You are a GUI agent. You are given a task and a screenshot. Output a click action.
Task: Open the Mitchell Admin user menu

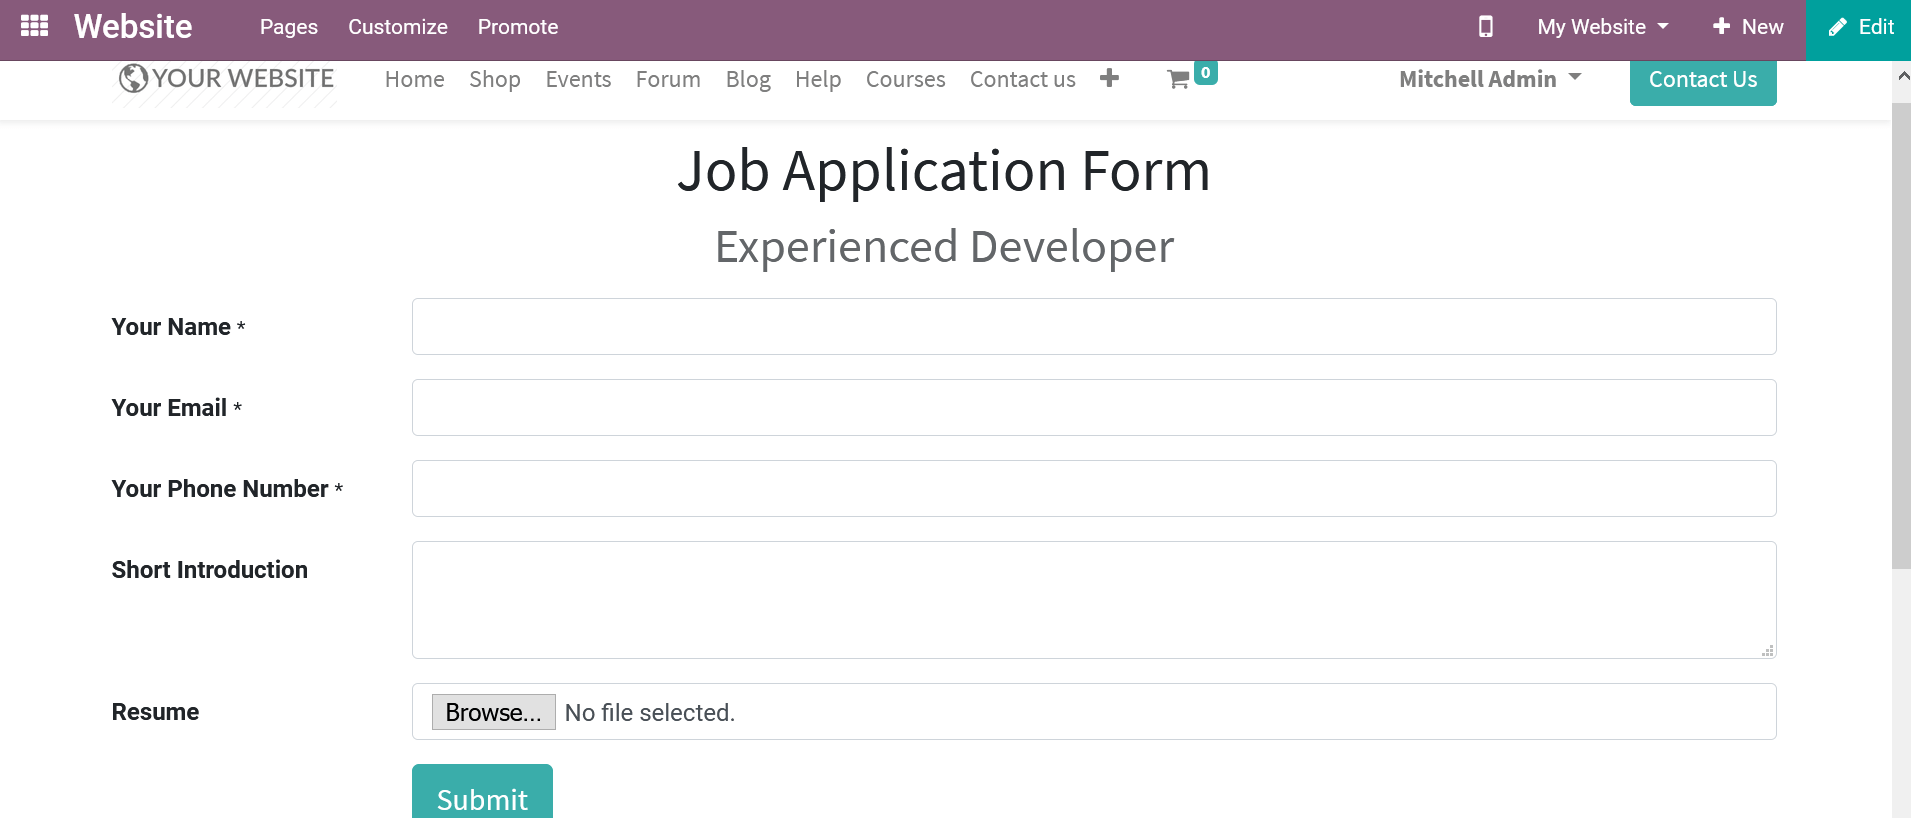(x=1489, y=79)
